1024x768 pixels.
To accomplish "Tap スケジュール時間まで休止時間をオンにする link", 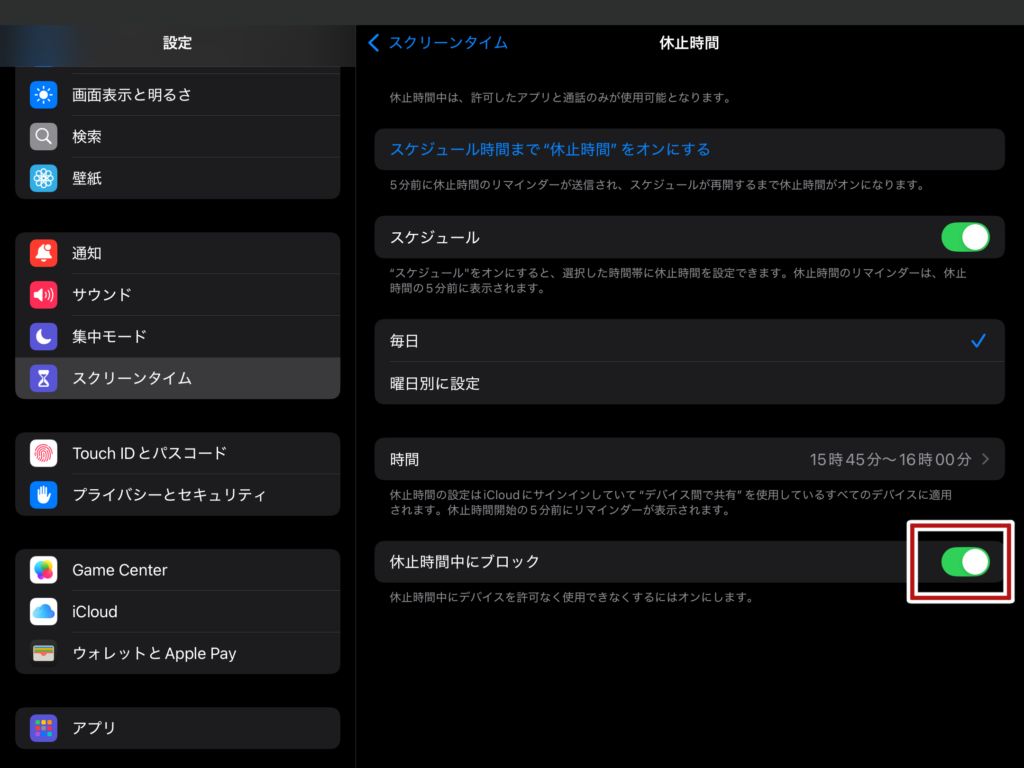I will [x=550, y=149].
